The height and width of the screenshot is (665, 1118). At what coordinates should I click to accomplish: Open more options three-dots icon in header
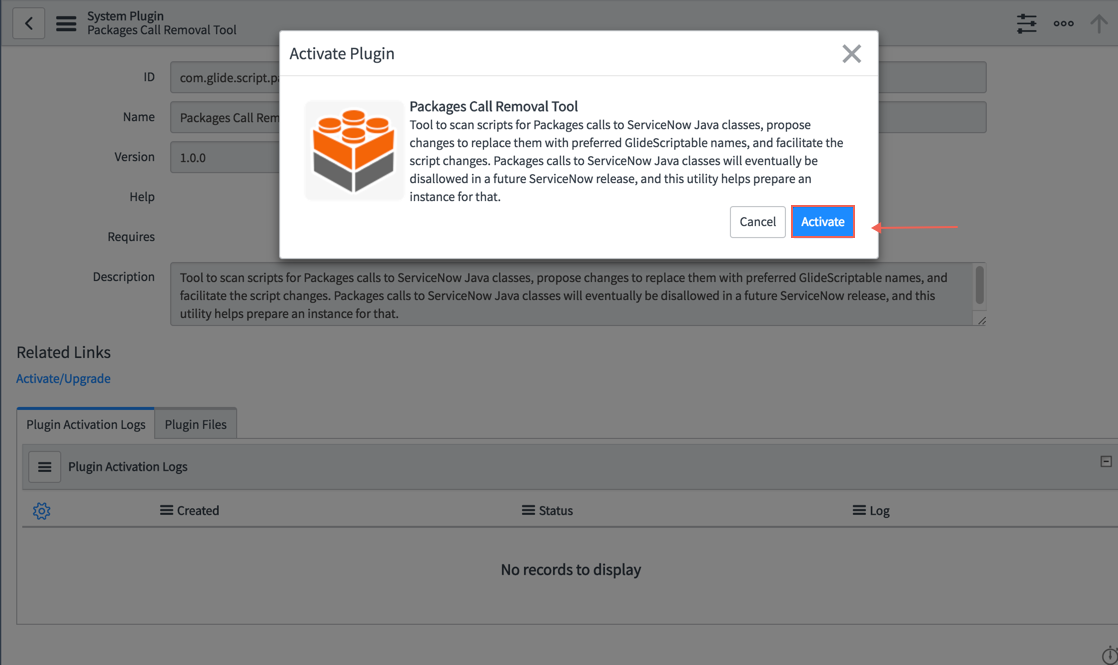pyautogui.click(x=1063, y=24)
